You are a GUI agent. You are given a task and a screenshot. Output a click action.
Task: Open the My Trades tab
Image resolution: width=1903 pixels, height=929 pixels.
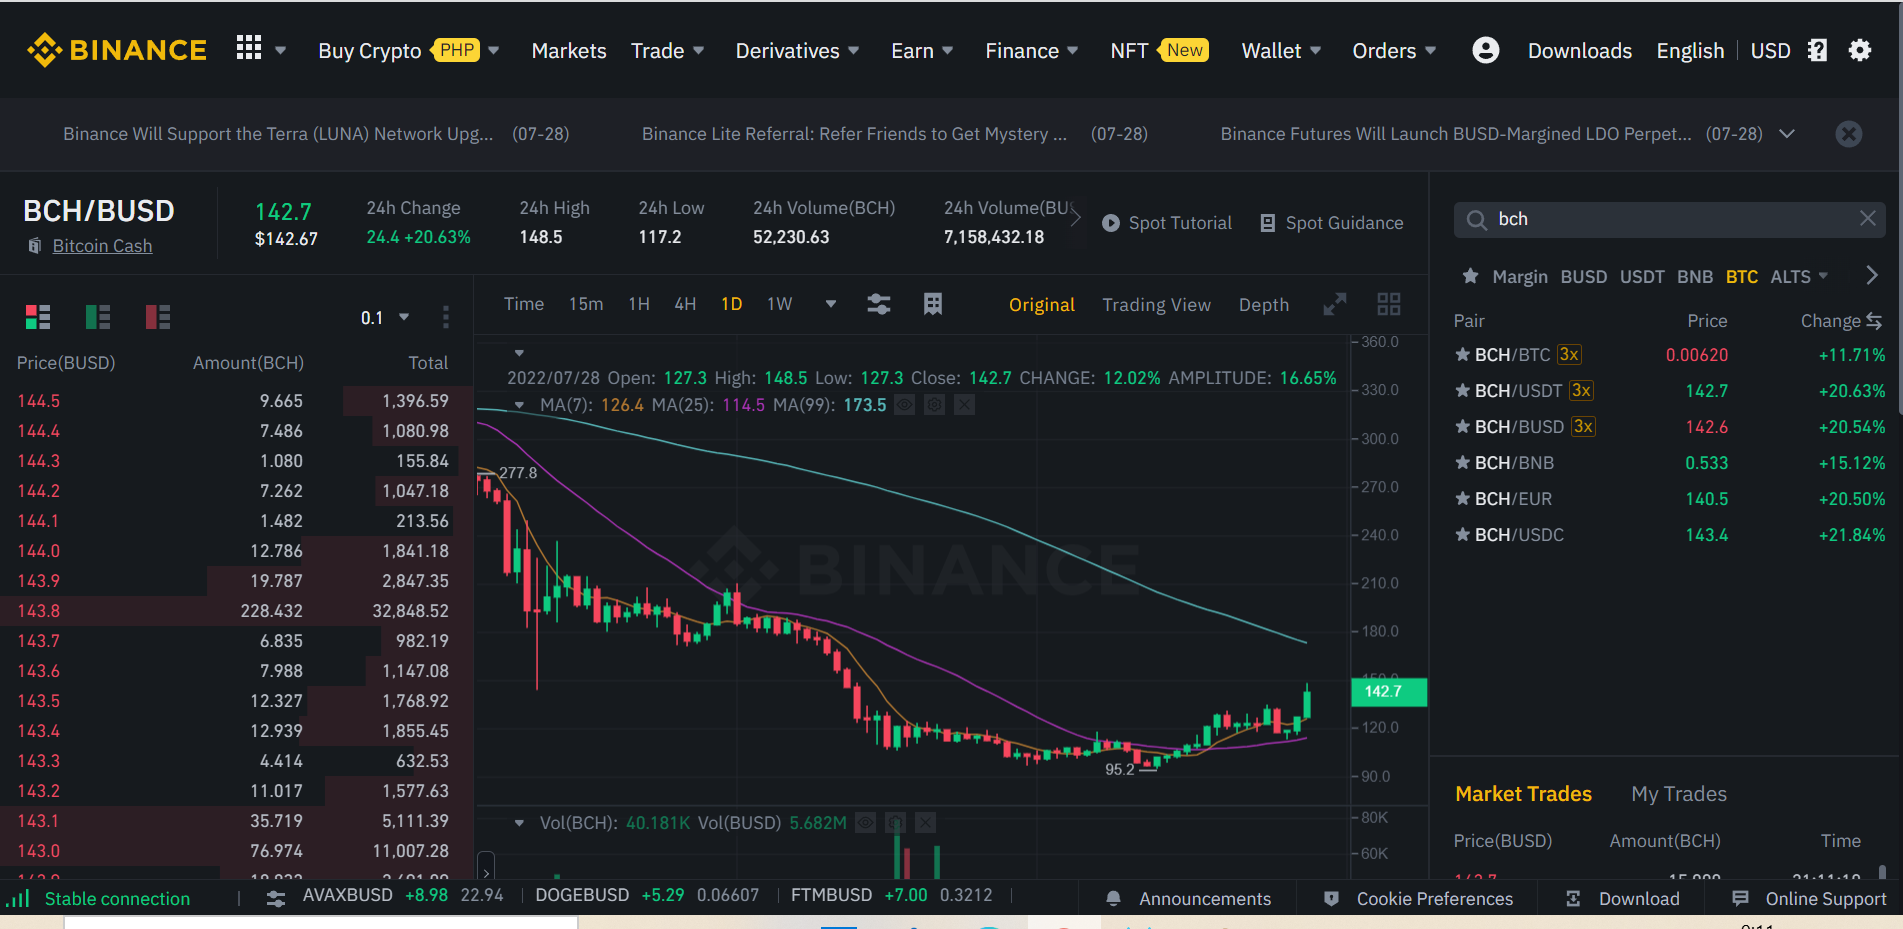1679,794
